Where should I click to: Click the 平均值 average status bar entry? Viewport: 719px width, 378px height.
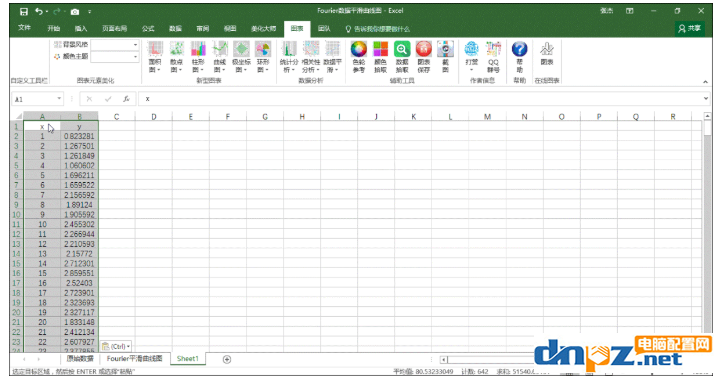[x=423, y=372]
